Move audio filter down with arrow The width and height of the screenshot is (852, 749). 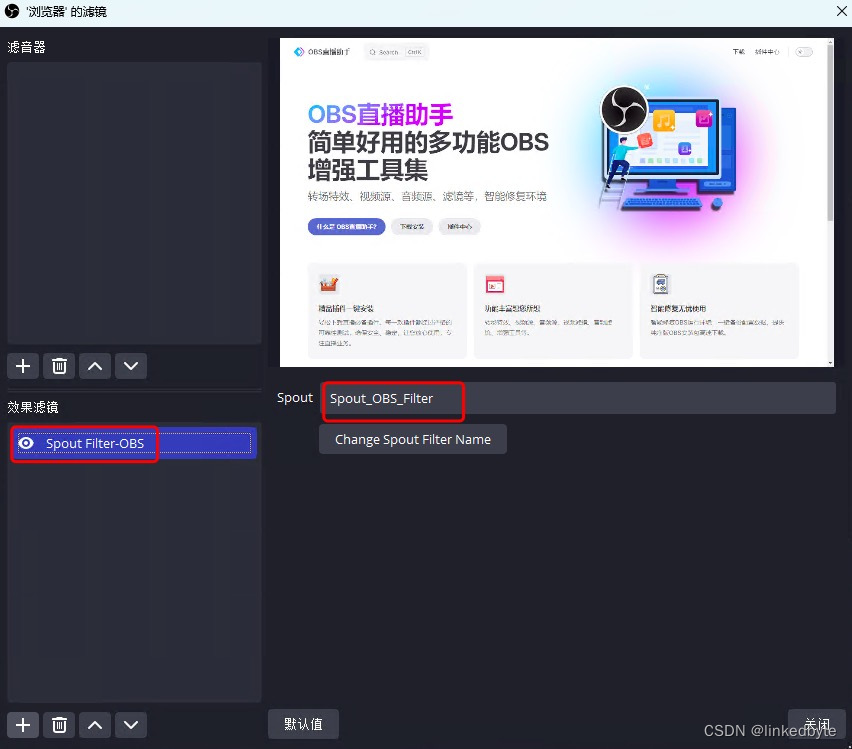pyautogui.click(x=131, y=366)
